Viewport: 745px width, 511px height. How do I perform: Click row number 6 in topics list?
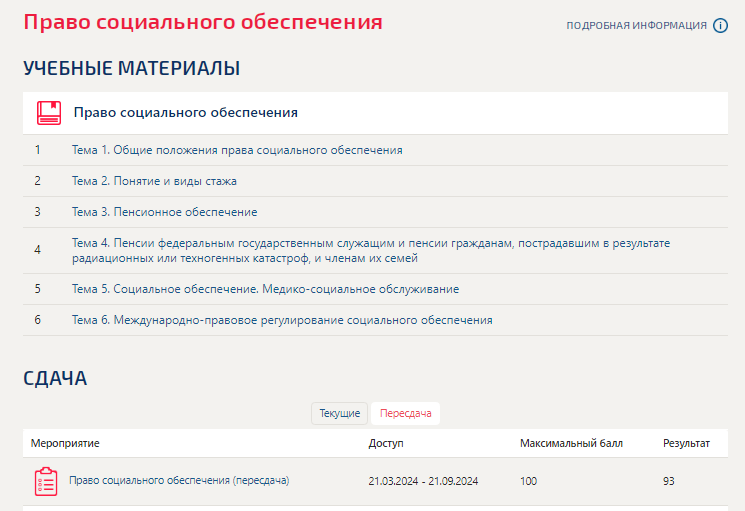click(x=38, y=320)
